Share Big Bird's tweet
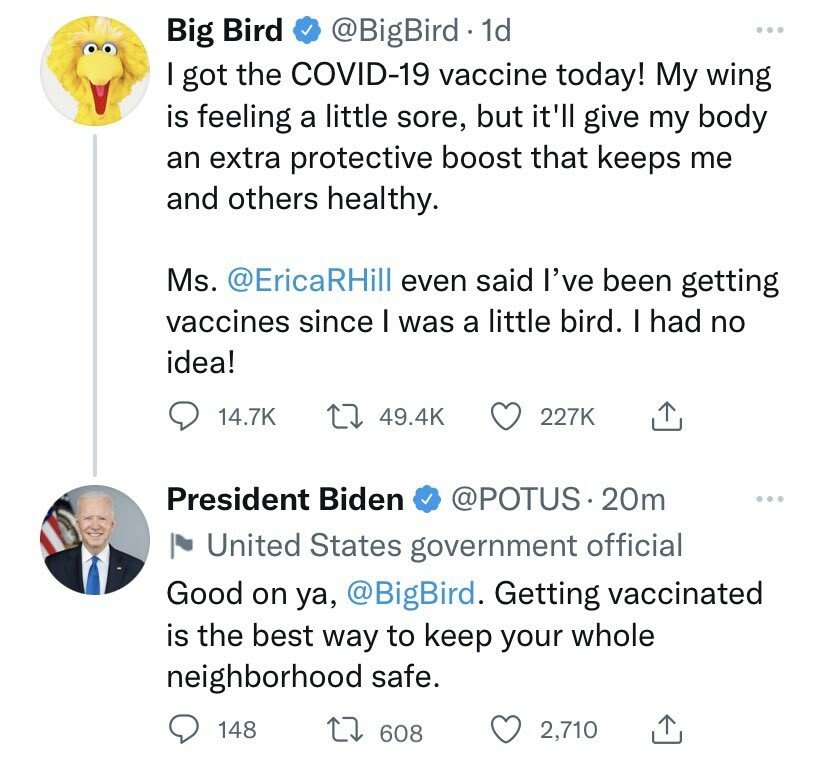Viewport: 828px width, 763px height. [666, 416]
